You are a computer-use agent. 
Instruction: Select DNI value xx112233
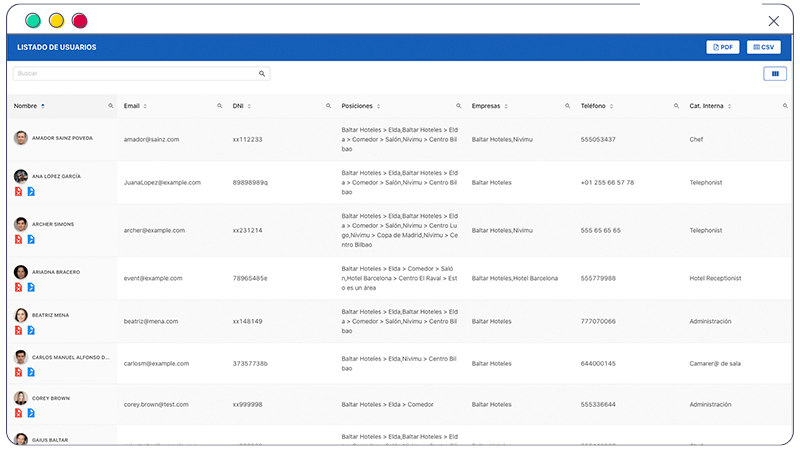tap(247, 139)
